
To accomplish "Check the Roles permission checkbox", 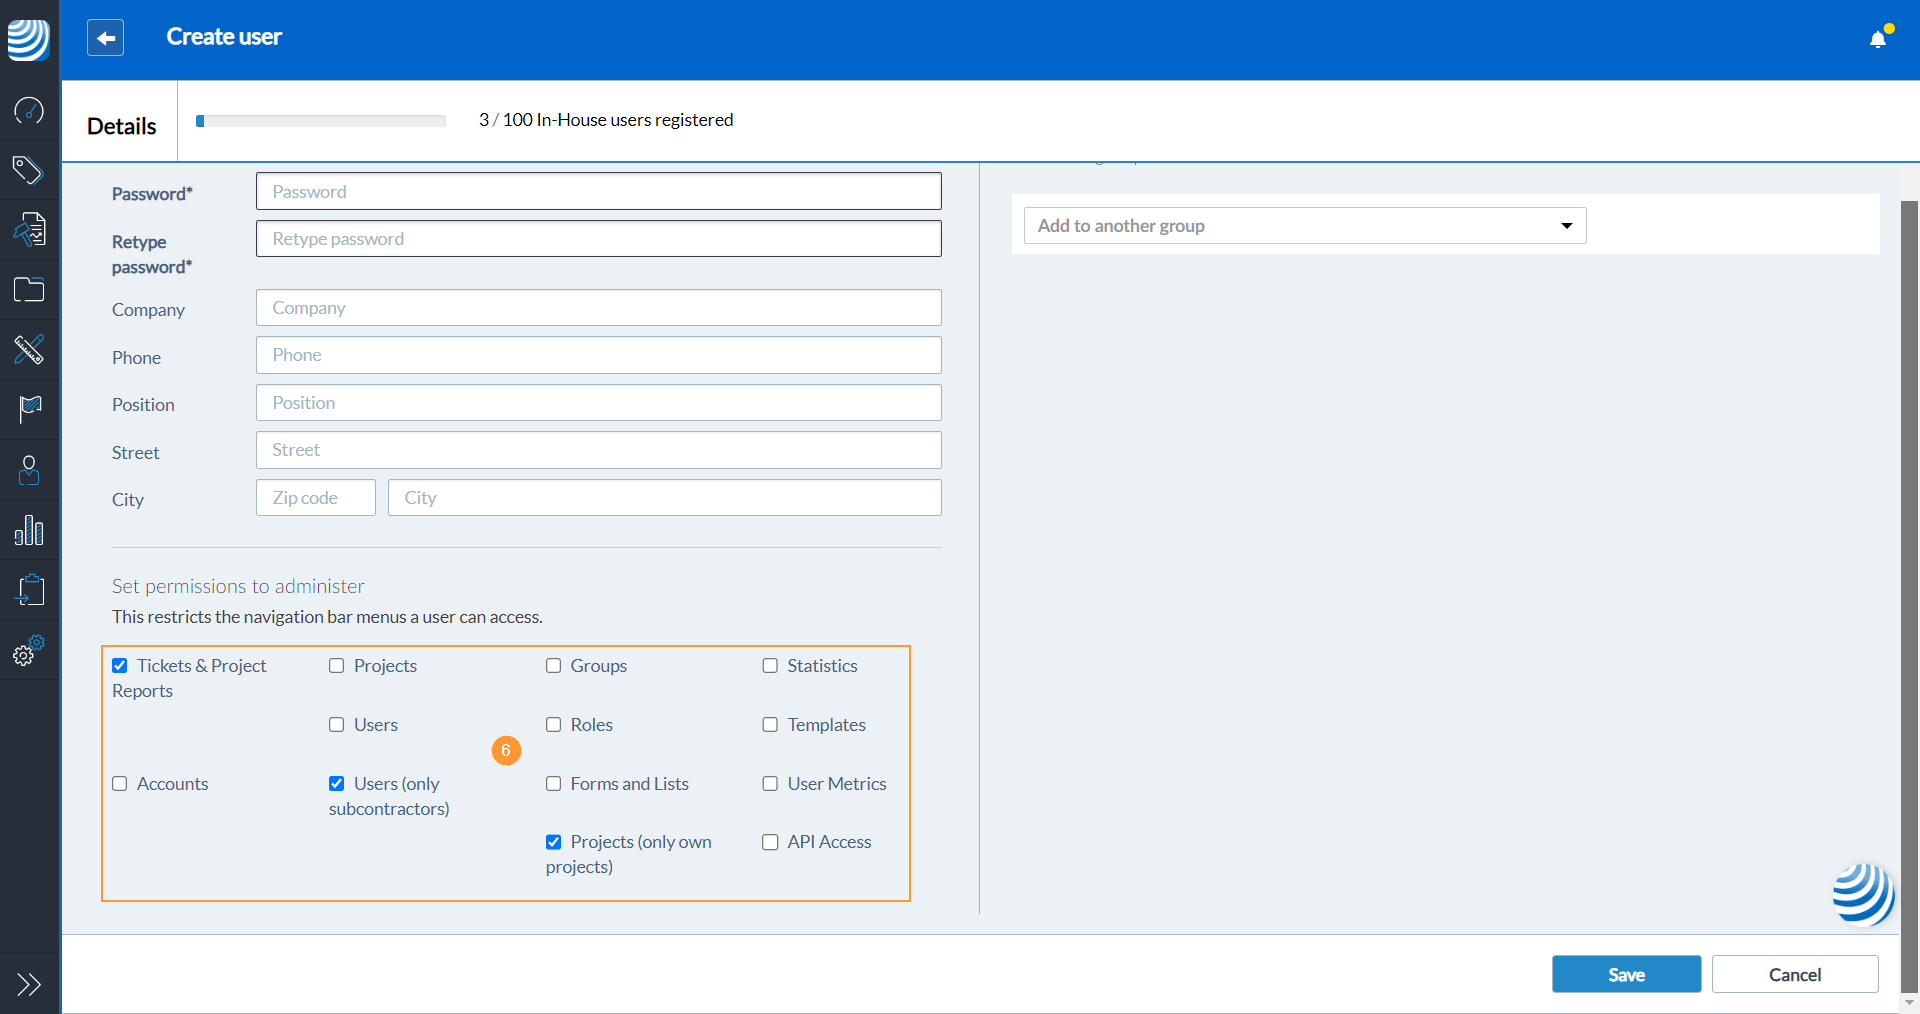I will click(553, 725).
